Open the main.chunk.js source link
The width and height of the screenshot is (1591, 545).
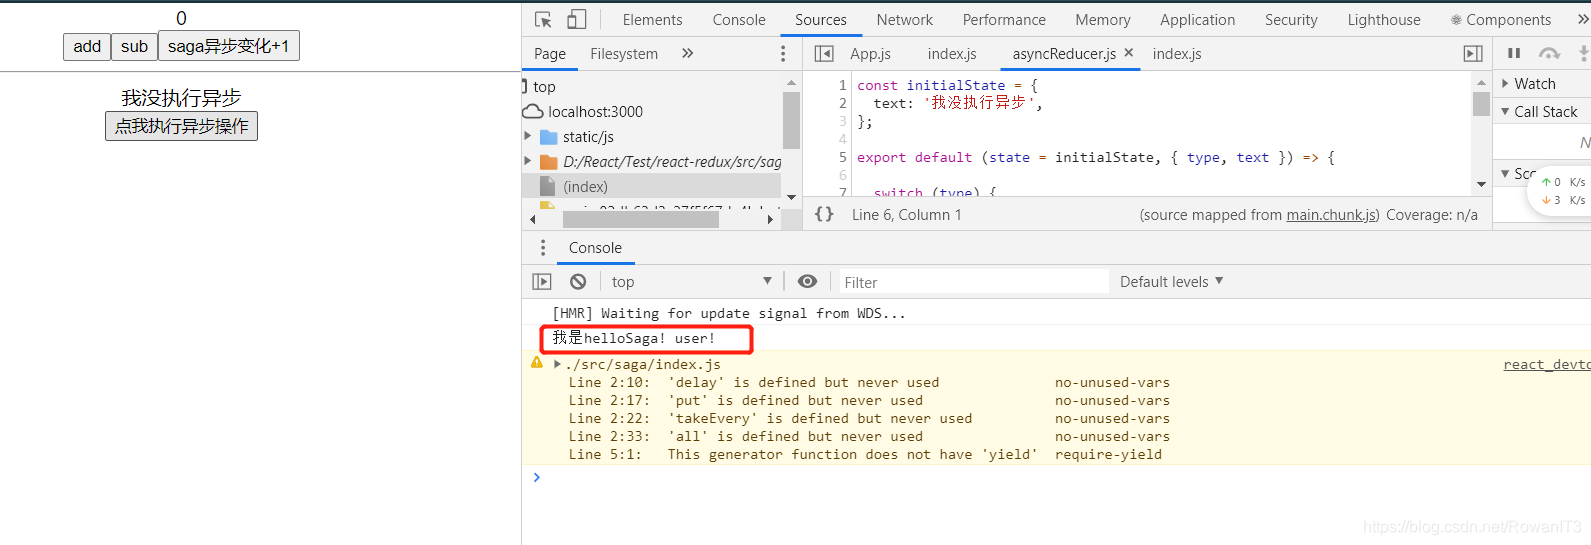(1332, 214)
